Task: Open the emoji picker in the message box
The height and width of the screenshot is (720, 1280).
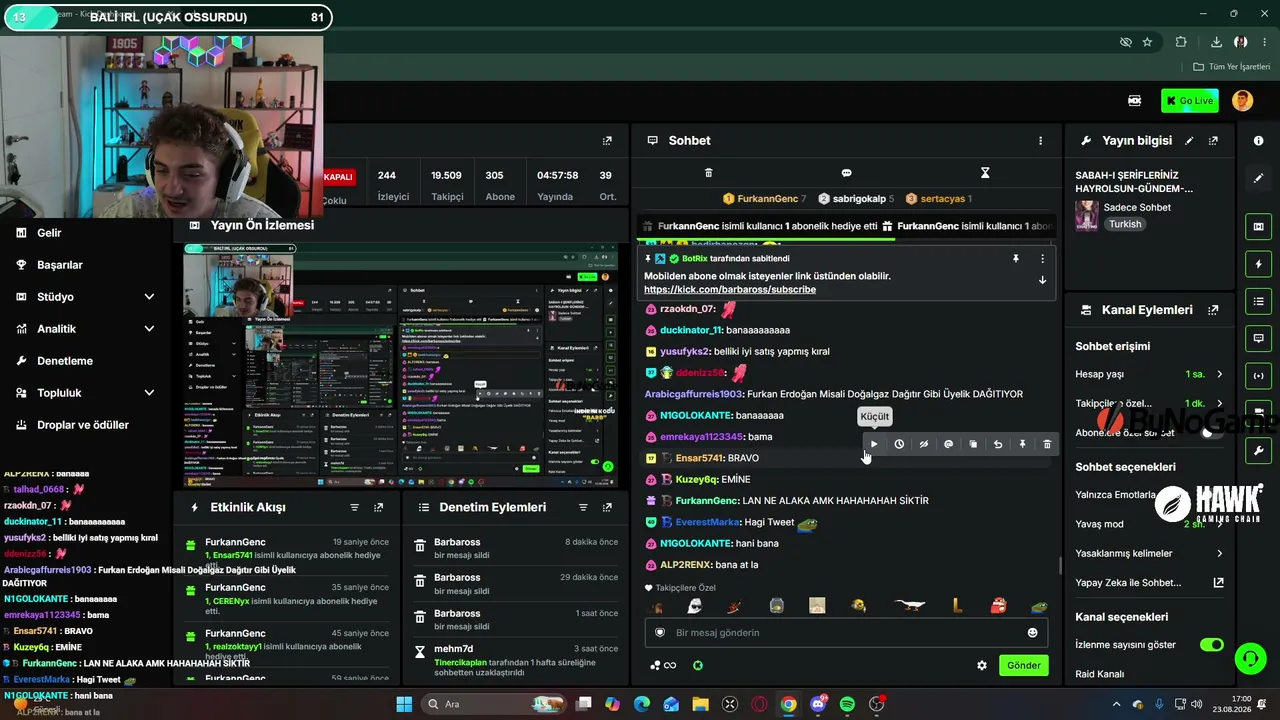Action: (x=1033, y=632)
